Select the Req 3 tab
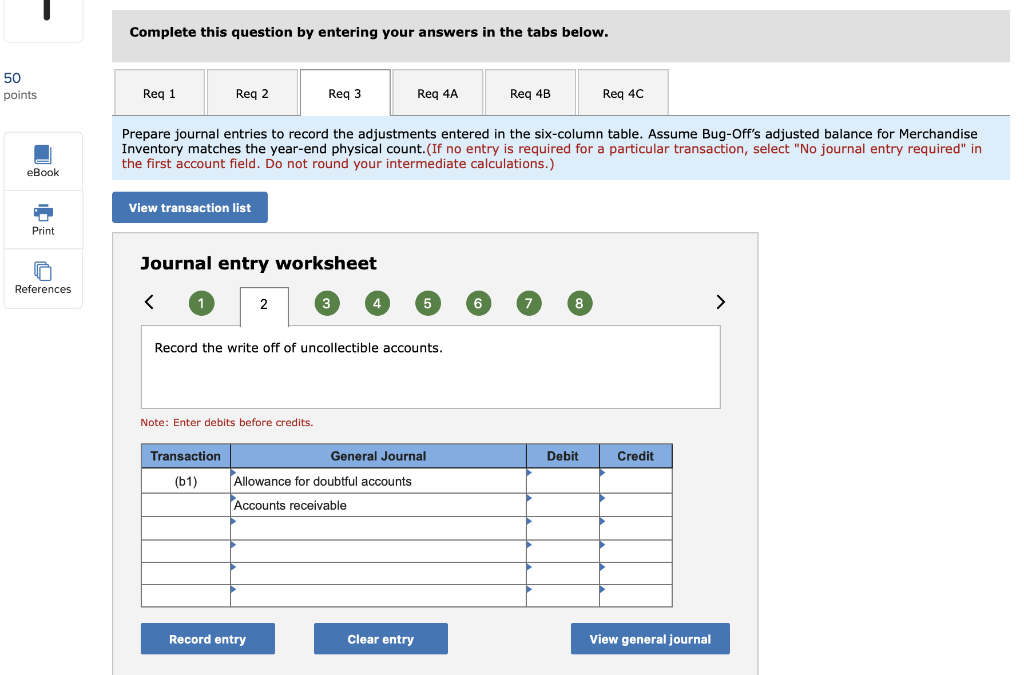The width and height of the screenshot is (1024, 675). (345, 93)
